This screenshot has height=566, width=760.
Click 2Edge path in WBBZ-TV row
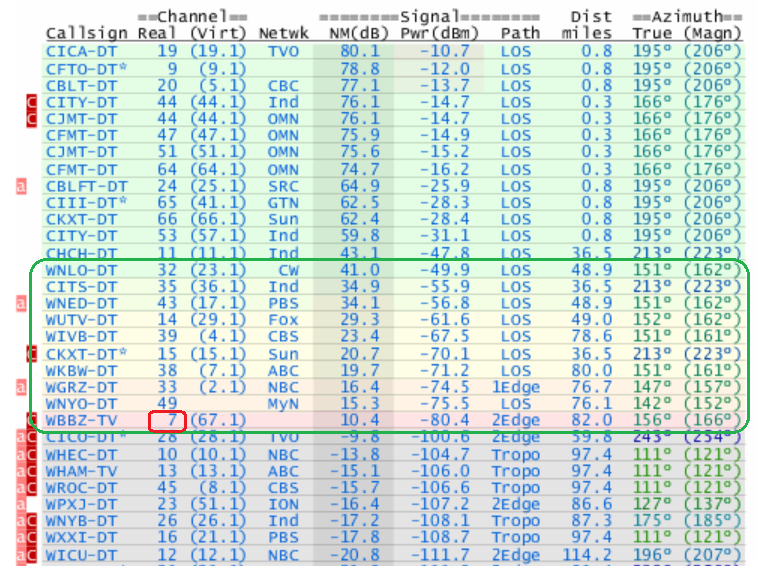515,420
